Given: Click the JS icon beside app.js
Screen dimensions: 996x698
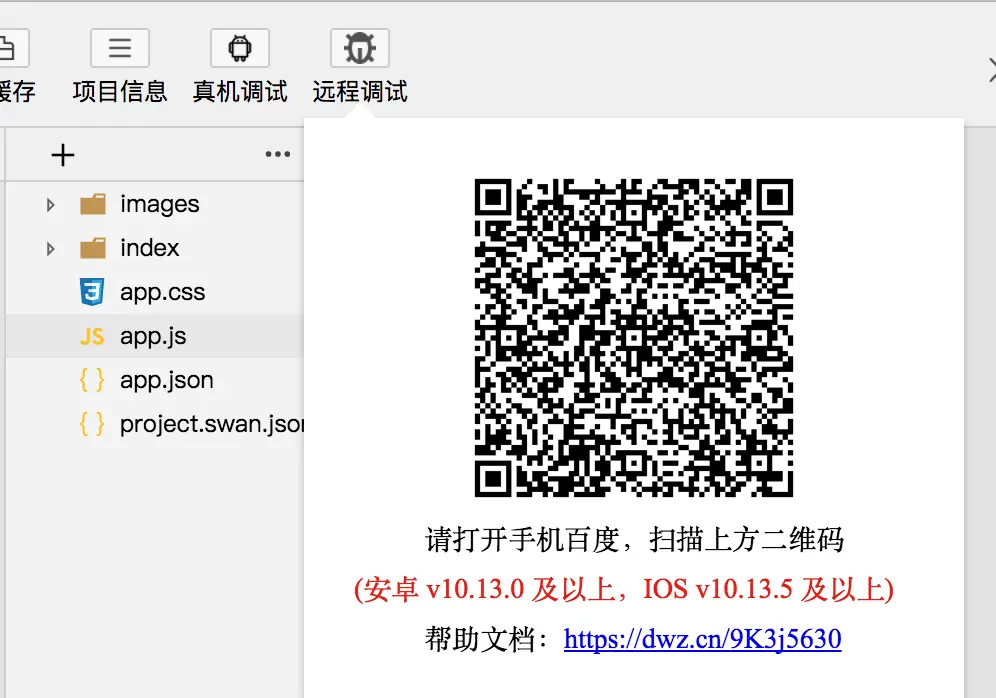Looking at the screenshot, I should point(92,336).
